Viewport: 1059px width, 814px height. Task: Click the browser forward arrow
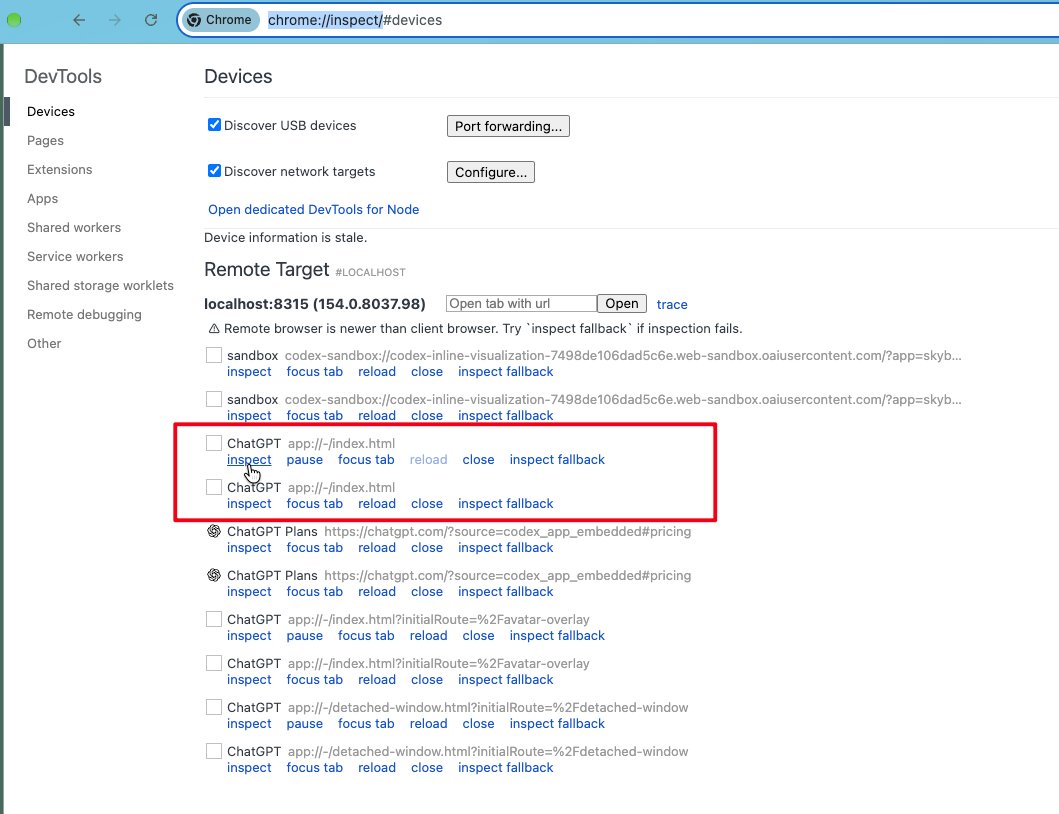pyautogui.click(x=115, y=20)
